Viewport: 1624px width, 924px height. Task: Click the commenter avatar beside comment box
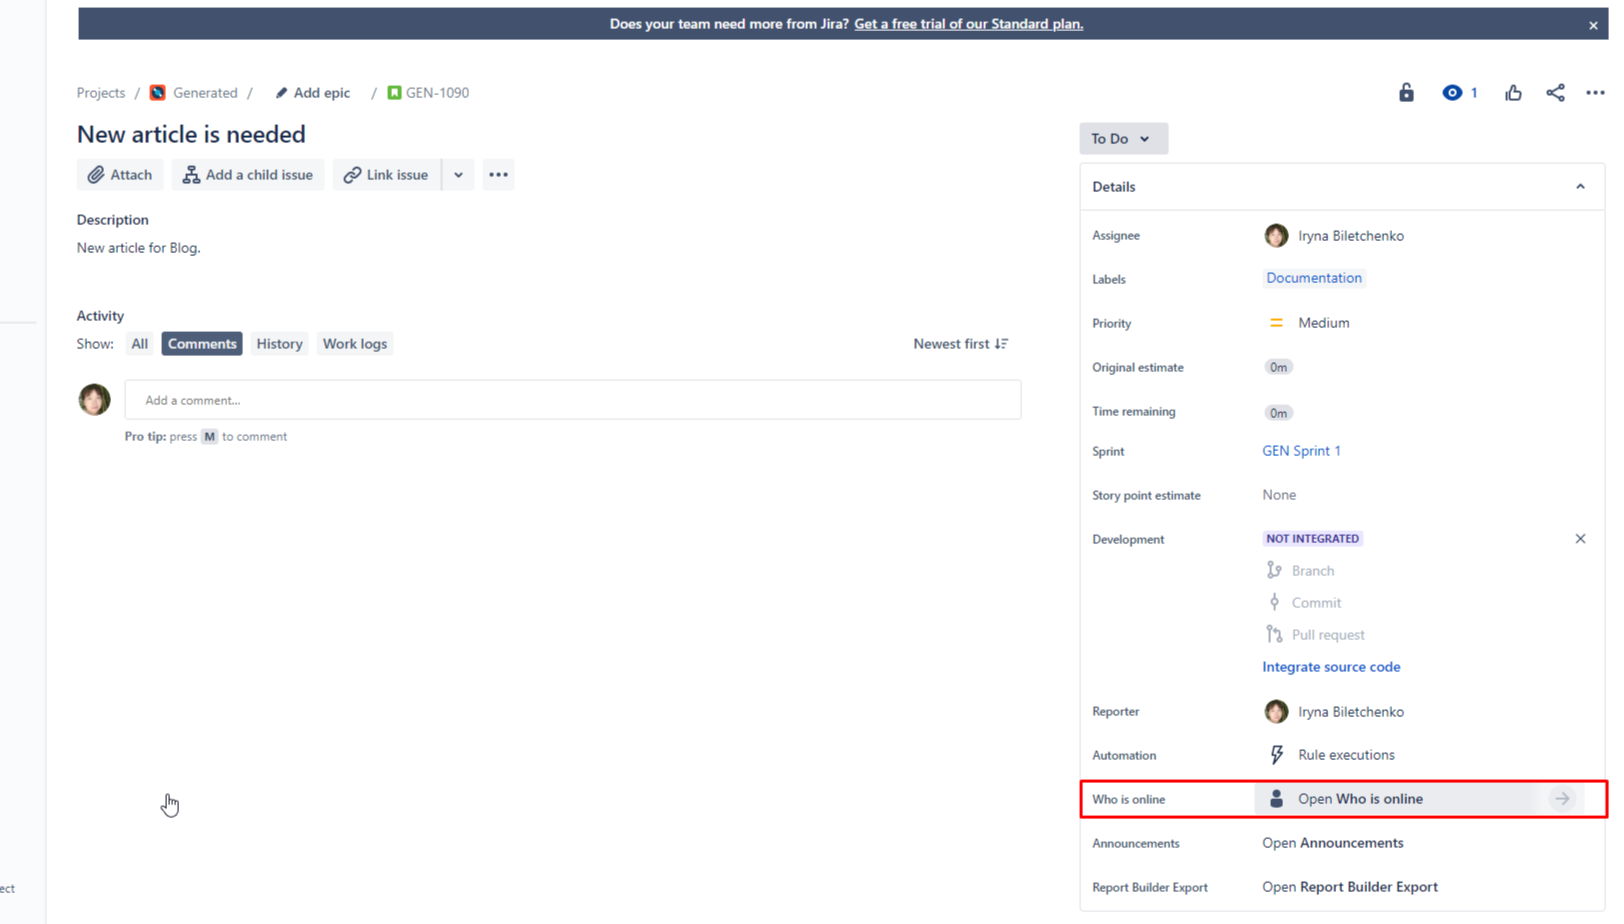(x=94, y=399)
